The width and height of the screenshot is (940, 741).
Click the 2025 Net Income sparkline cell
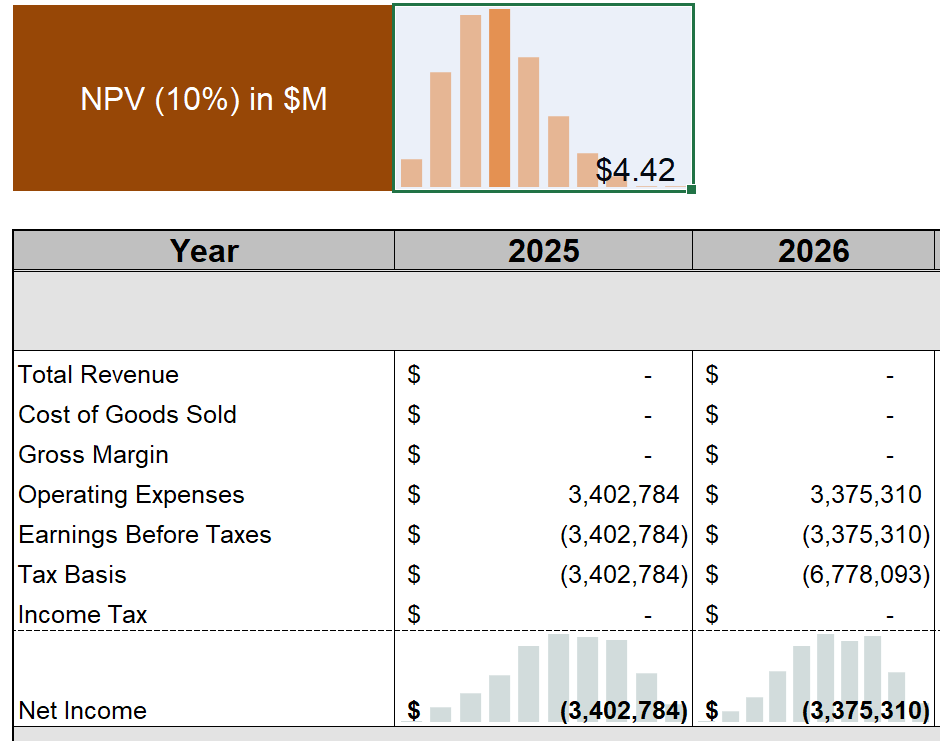point(543,680)
